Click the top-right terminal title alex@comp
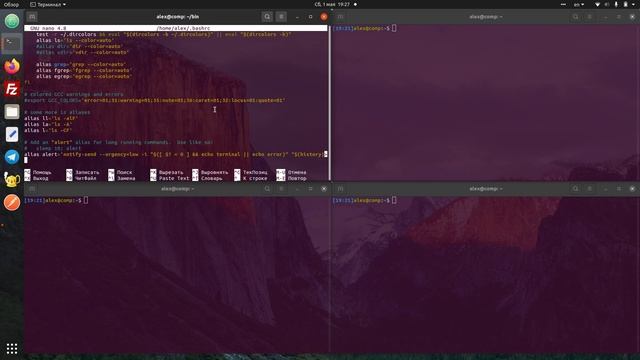 coord(486,17)
